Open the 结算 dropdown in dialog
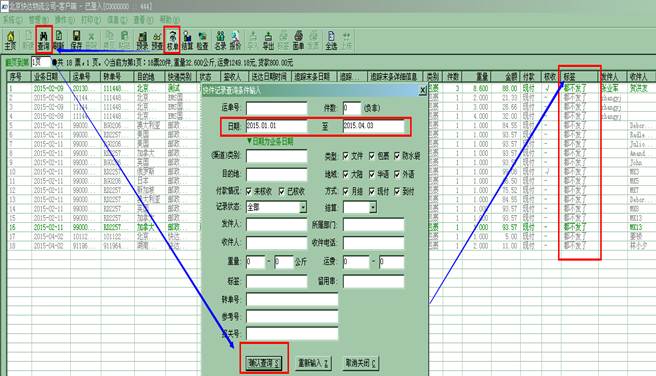Screen dimensions: 656x376 tap(373, 207)
